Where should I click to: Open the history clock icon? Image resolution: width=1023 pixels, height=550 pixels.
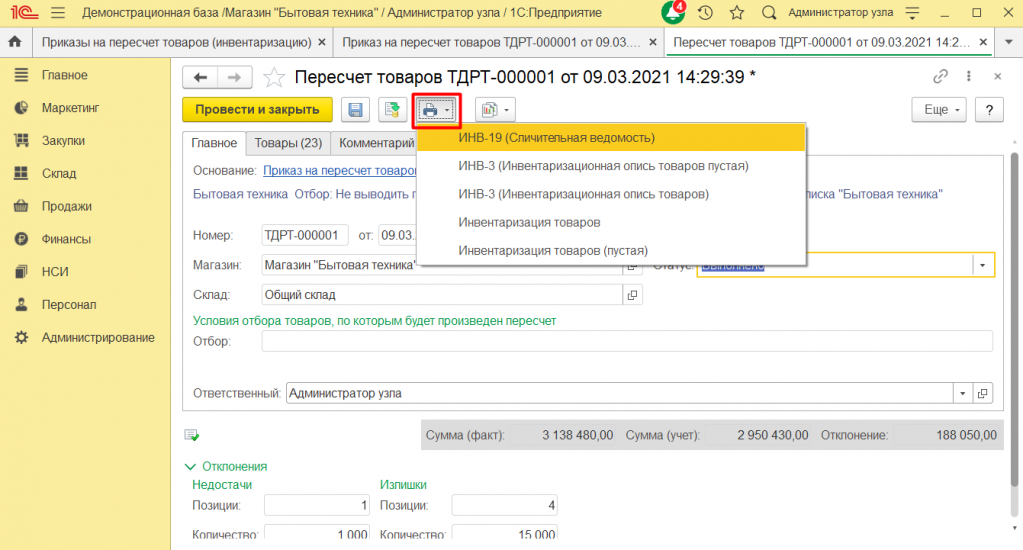click(705, 12)
